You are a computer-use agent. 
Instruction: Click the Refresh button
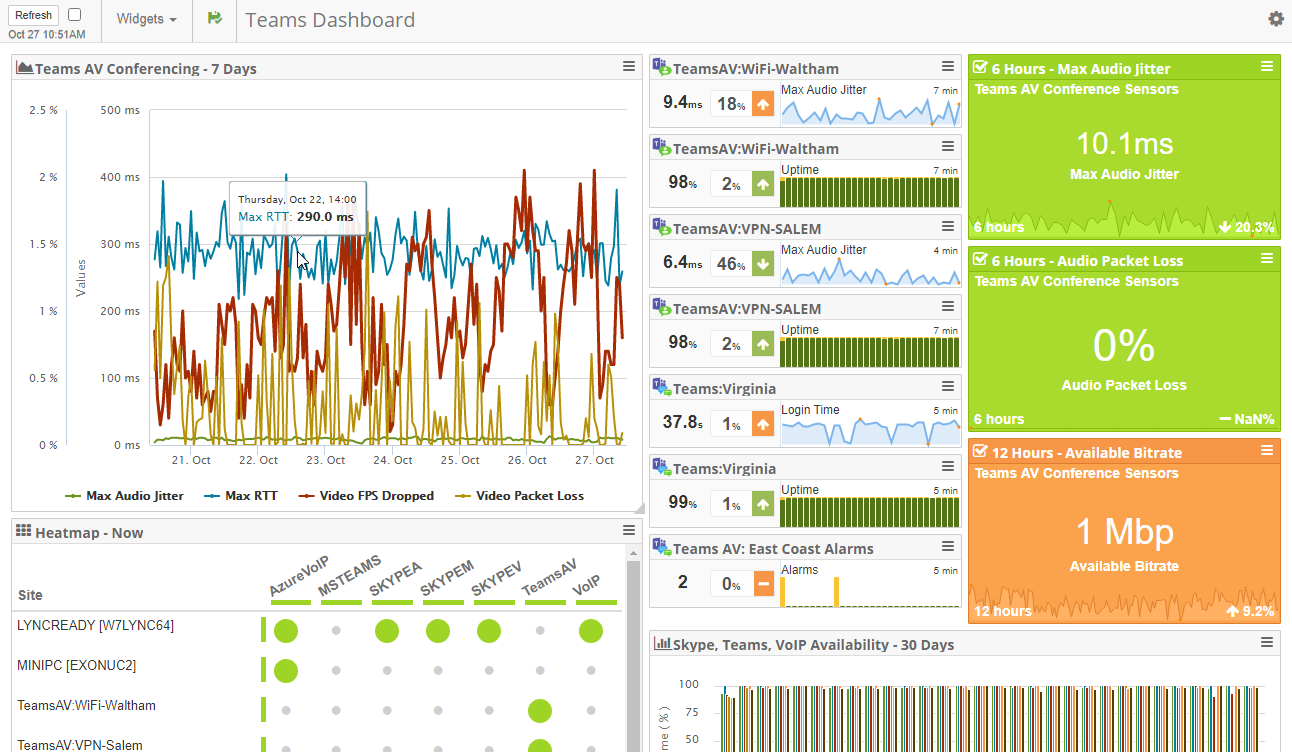(x=34, y=15)
